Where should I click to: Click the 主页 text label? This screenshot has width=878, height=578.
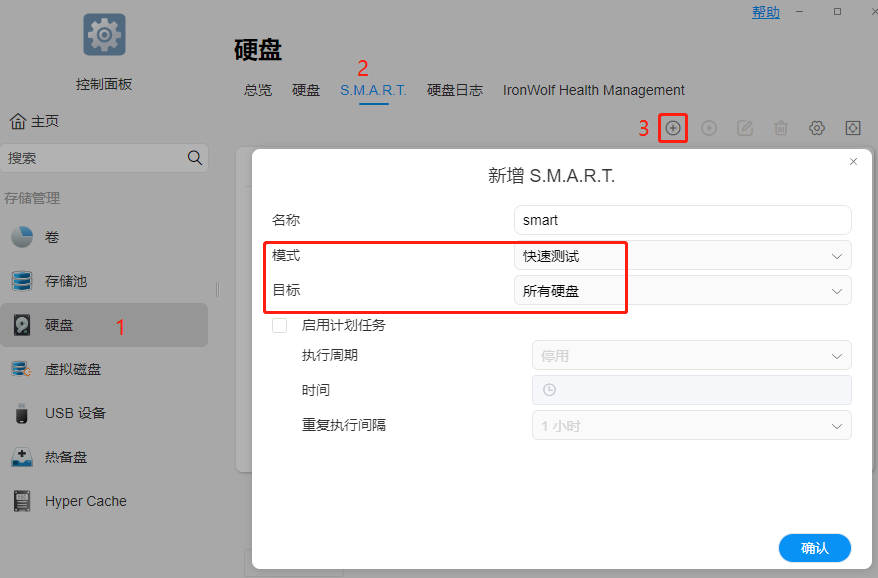(x=45, y=121)
